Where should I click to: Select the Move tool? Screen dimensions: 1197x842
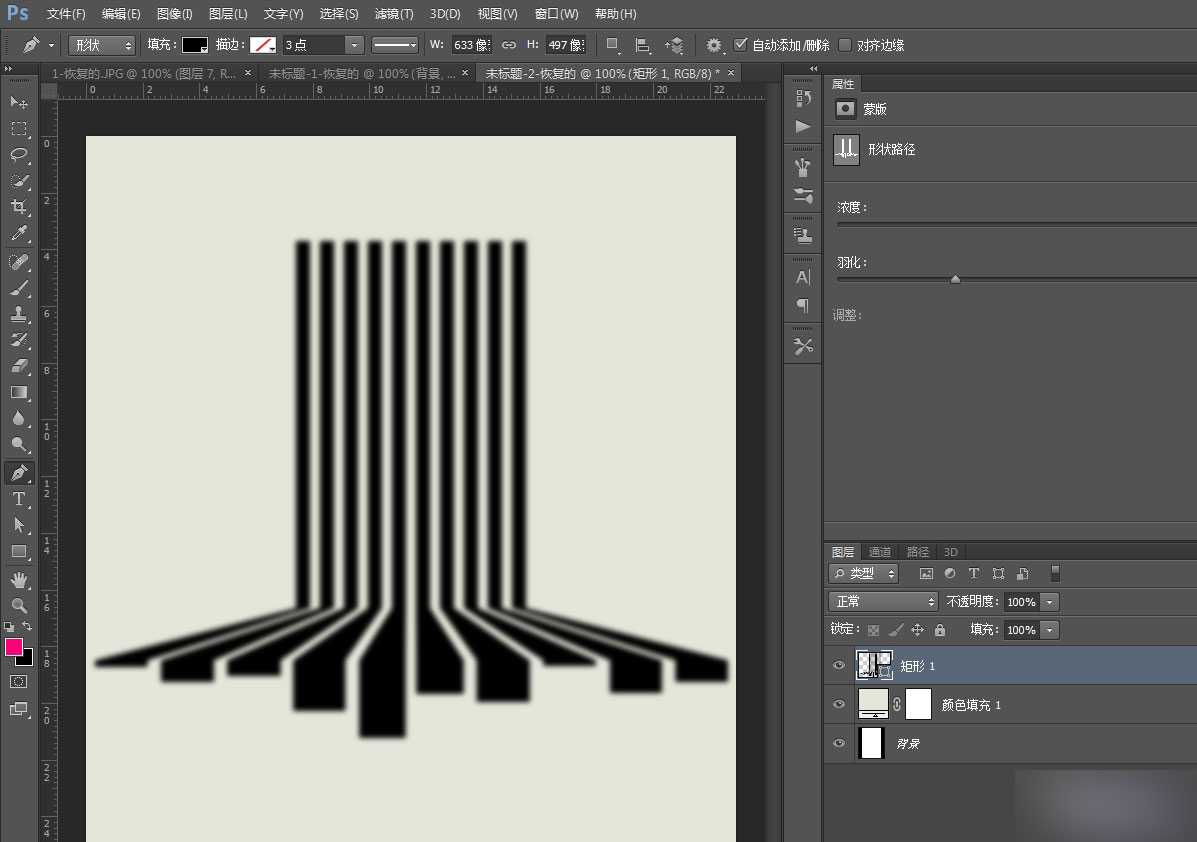point(19,103)
